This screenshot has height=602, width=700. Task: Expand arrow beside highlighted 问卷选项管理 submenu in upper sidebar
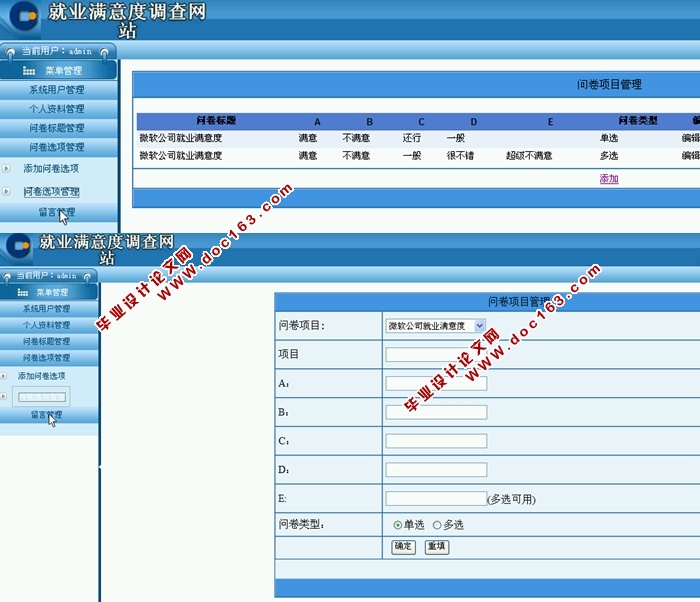(7, 191)
